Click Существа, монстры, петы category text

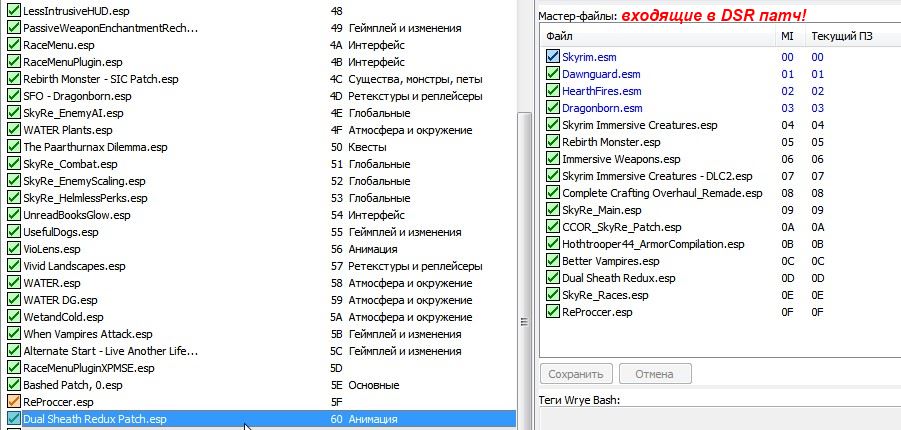pyautogui.click(x=415, y=79)
